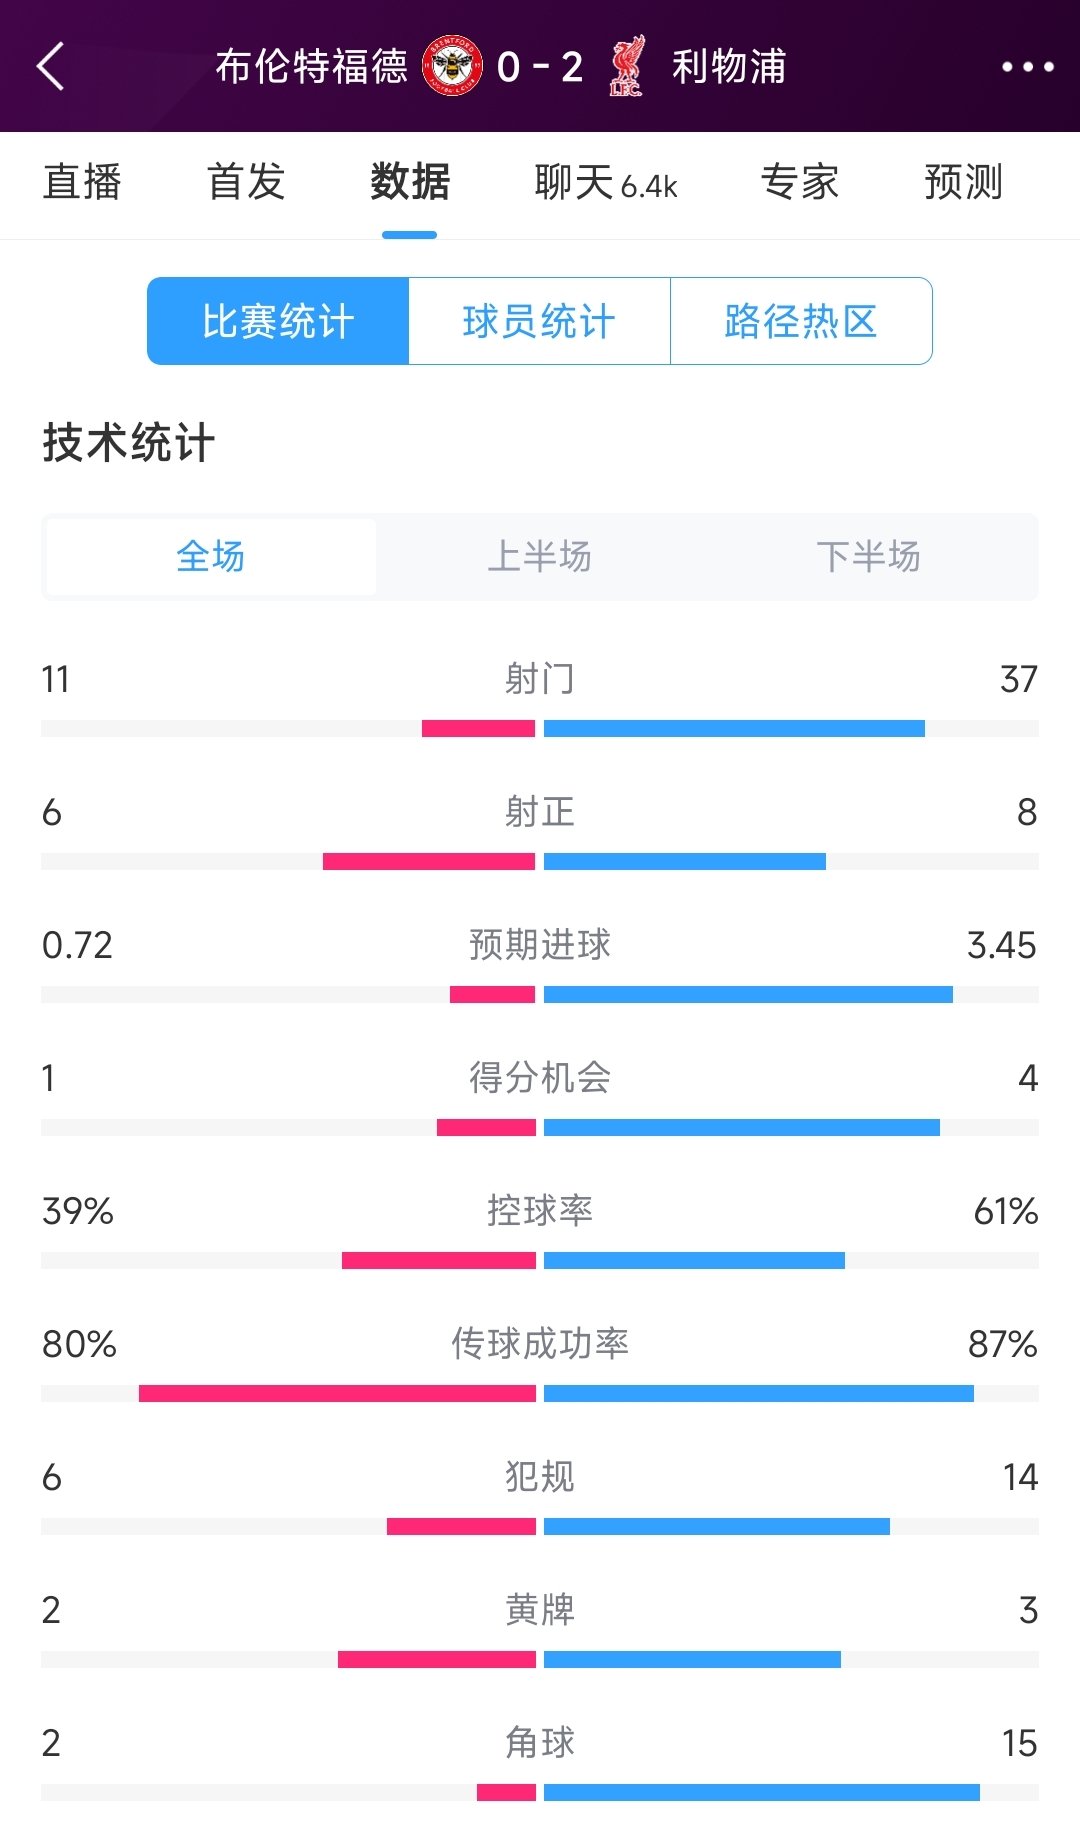Select the 数据 tab
1080x1837 pixels.
pyautogui.click(x=410, y=183)
